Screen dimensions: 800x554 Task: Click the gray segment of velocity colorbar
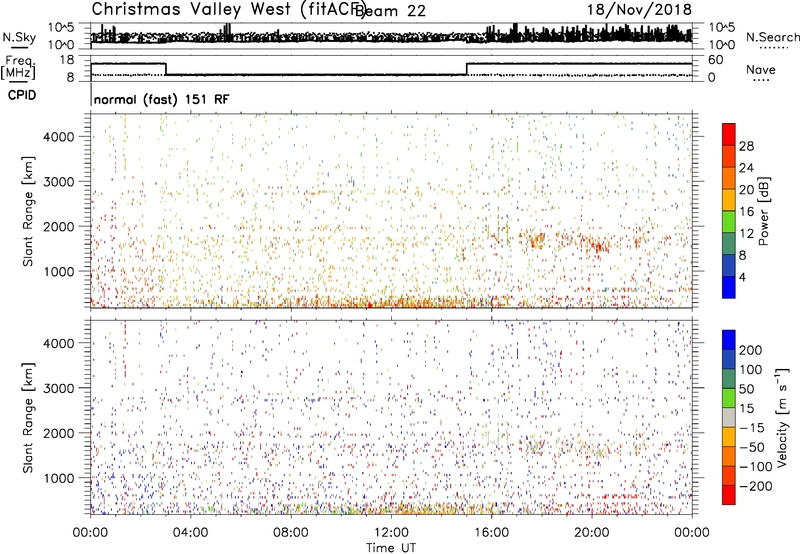(729, 417)
